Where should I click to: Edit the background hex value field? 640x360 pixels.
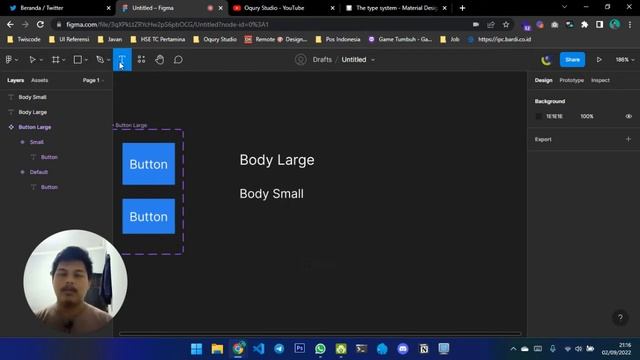pyautogui.click(x=554, y=116)
